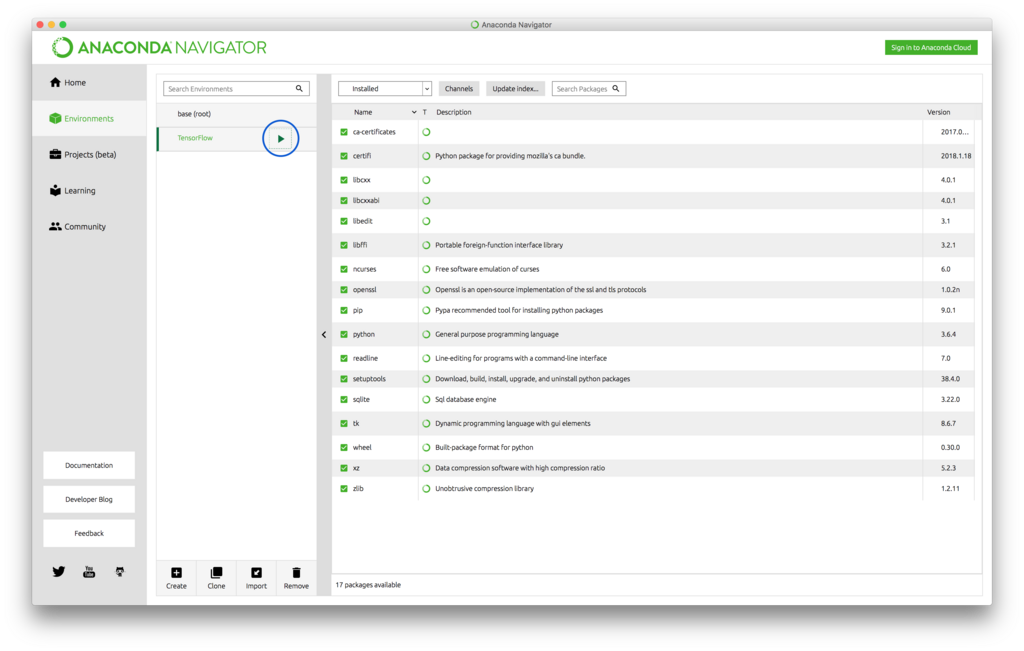Click the magnifier in Search Packages
Image resolution: width=1024 pixels, height=651 pixels.
click(x=616, y=89)
